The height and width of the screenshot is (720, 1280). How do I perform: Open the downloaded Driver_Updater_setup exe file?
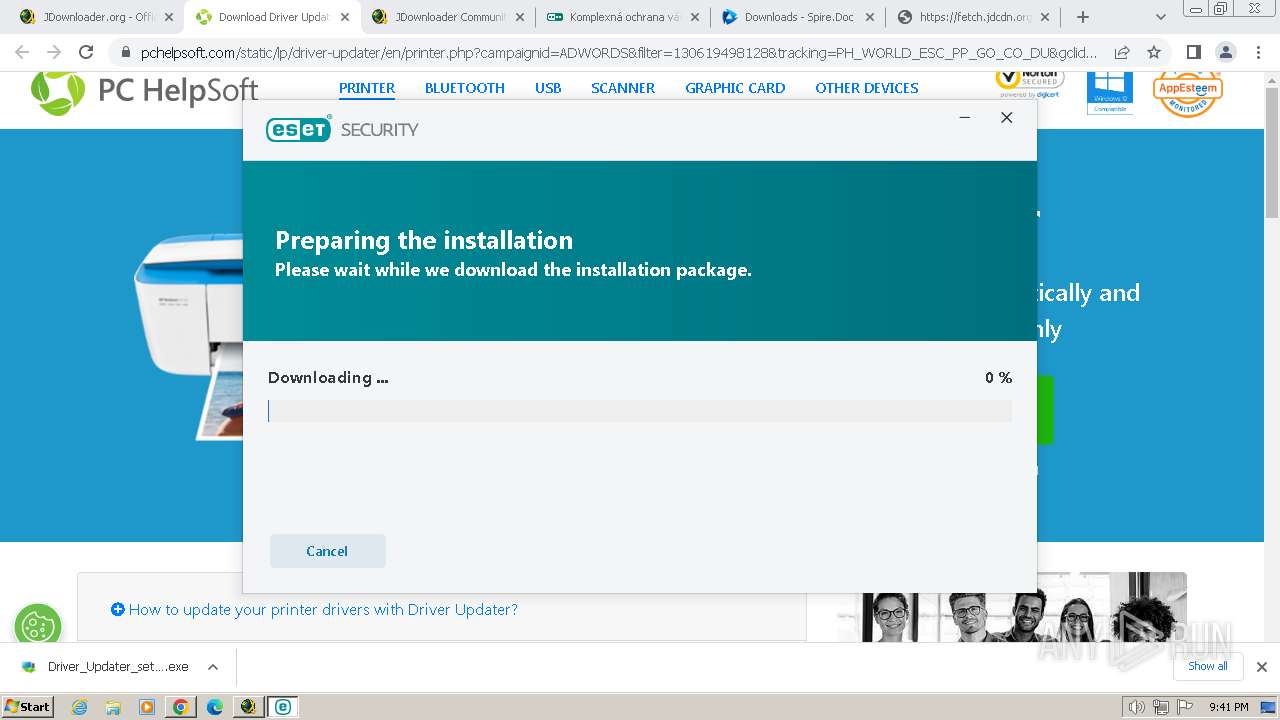(x=106, y=667)
